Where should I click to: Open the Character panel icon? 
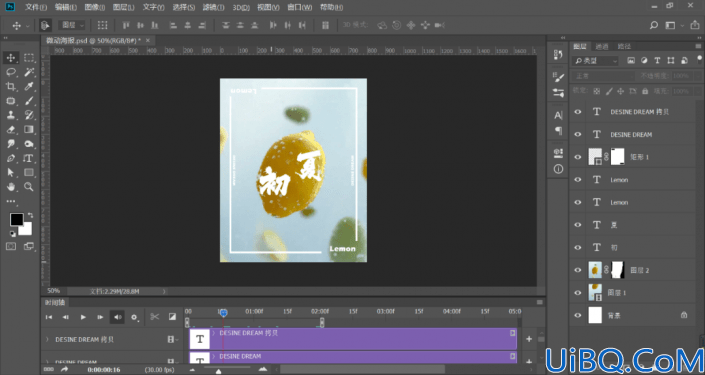(558, 115)
